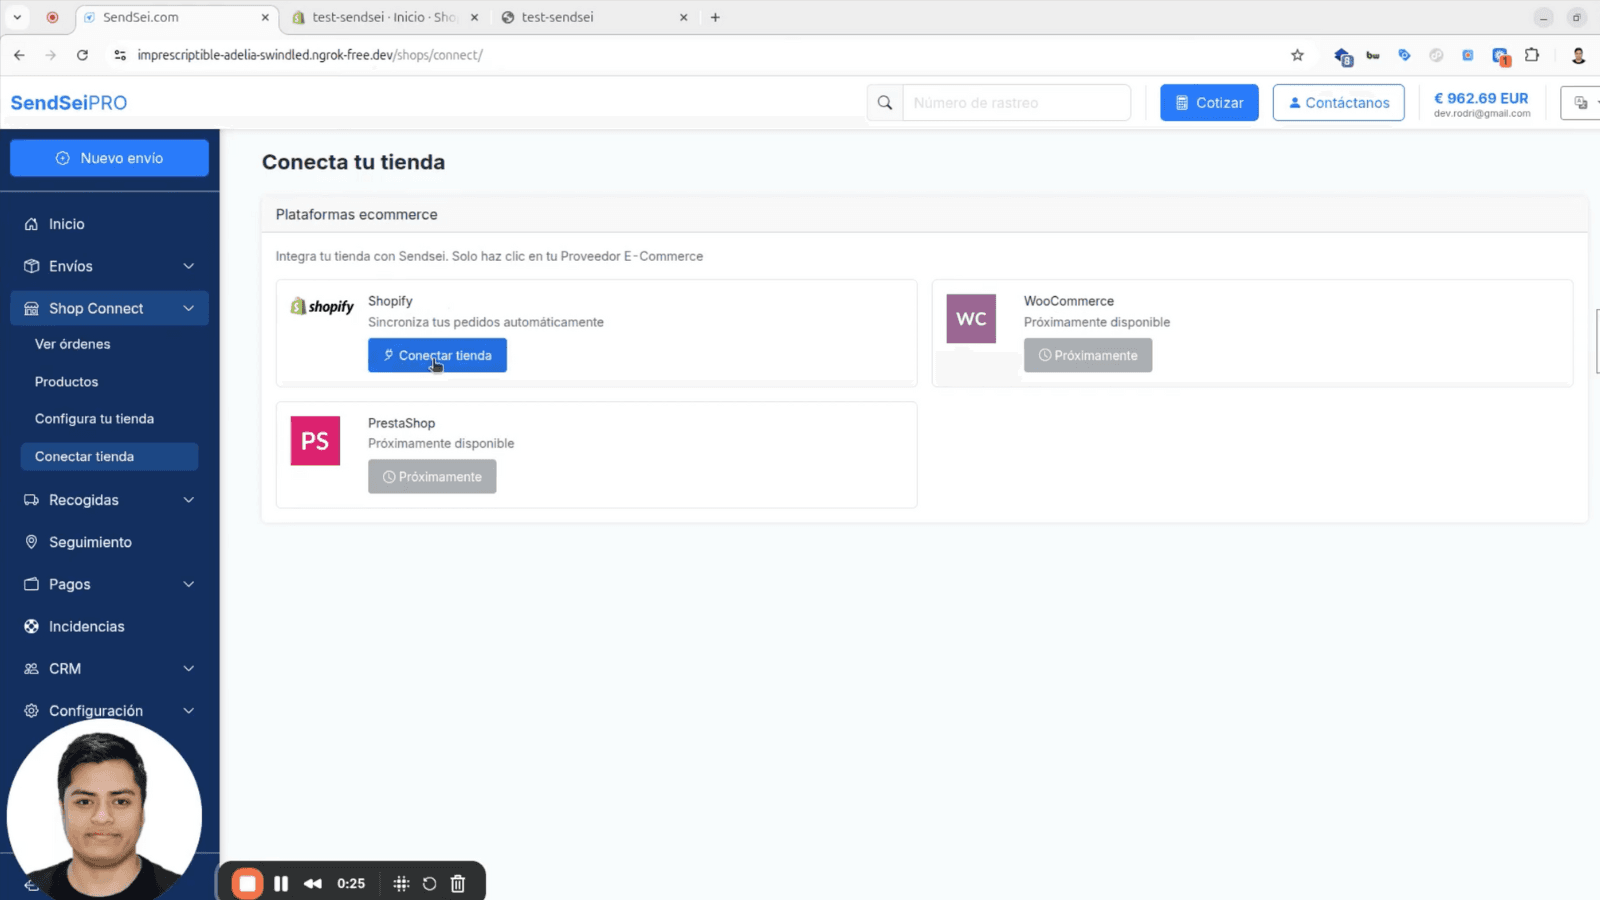
Task: Click the CRM people icon
Action: 31,668
